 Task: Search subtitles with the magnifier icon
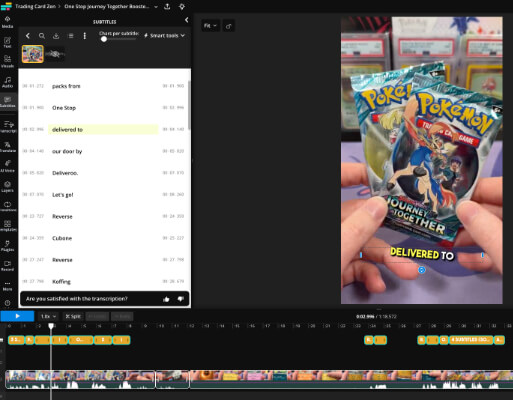(42, 36)
